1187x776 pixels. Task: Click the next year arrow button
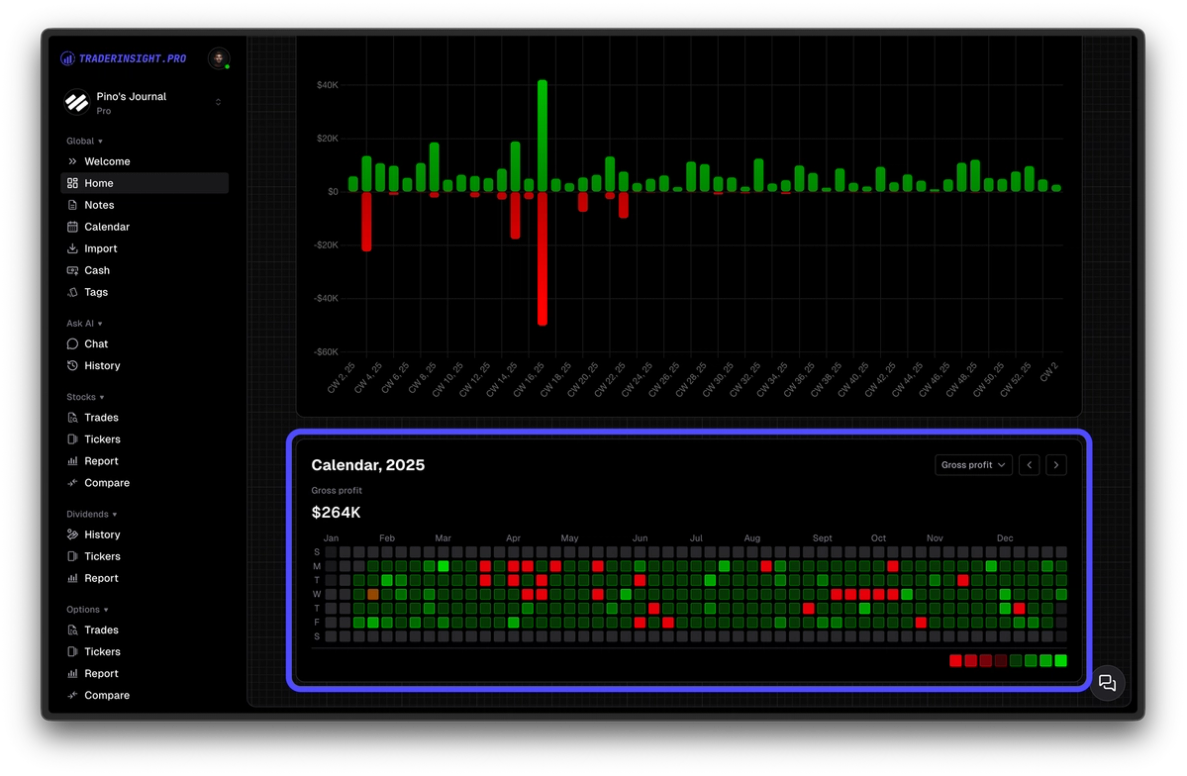[1055, 464]
